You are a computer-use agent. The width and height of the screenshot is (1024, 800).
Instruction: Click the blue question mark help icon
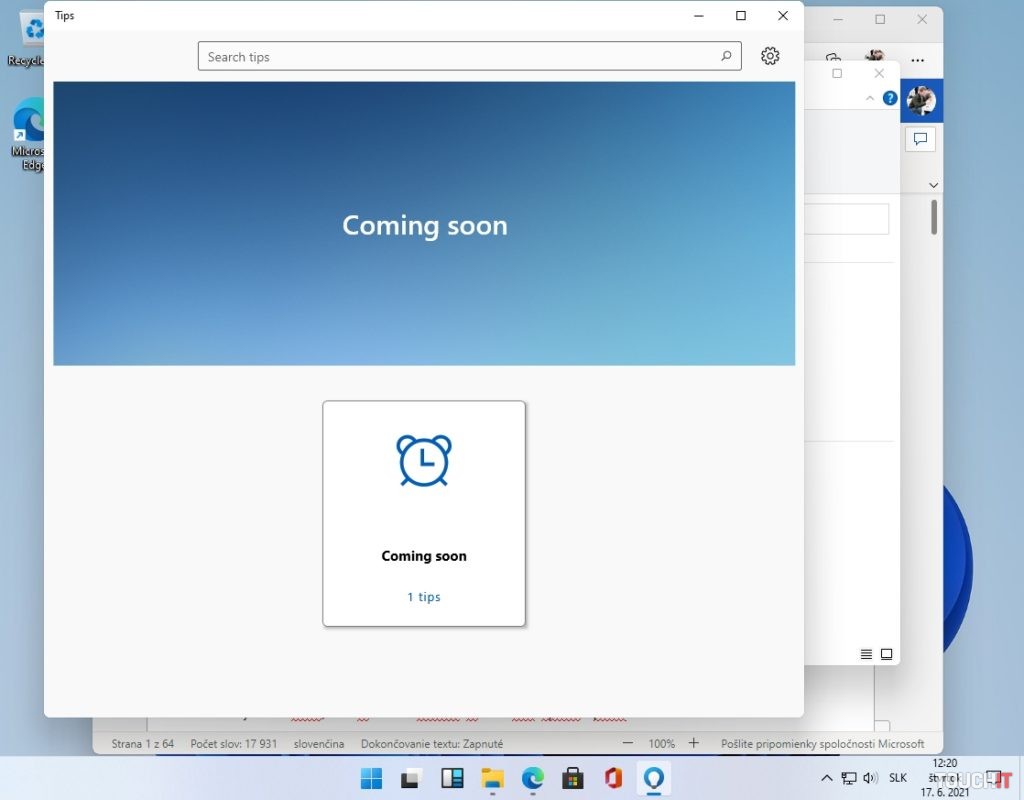[889, 98]
